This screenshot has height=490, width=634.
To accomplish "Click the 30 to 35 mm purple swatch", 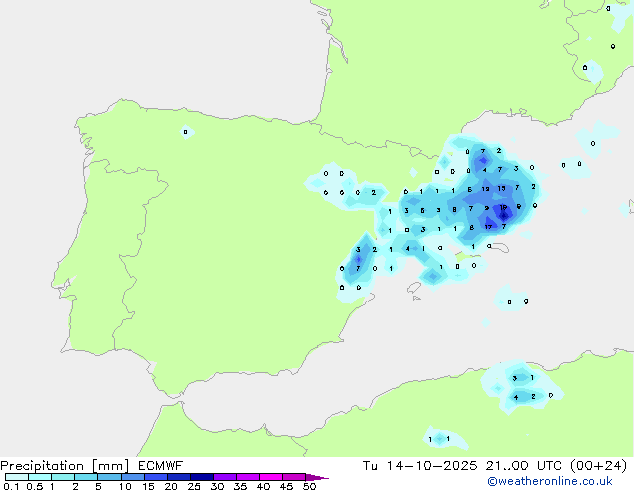I will point(225,477).
